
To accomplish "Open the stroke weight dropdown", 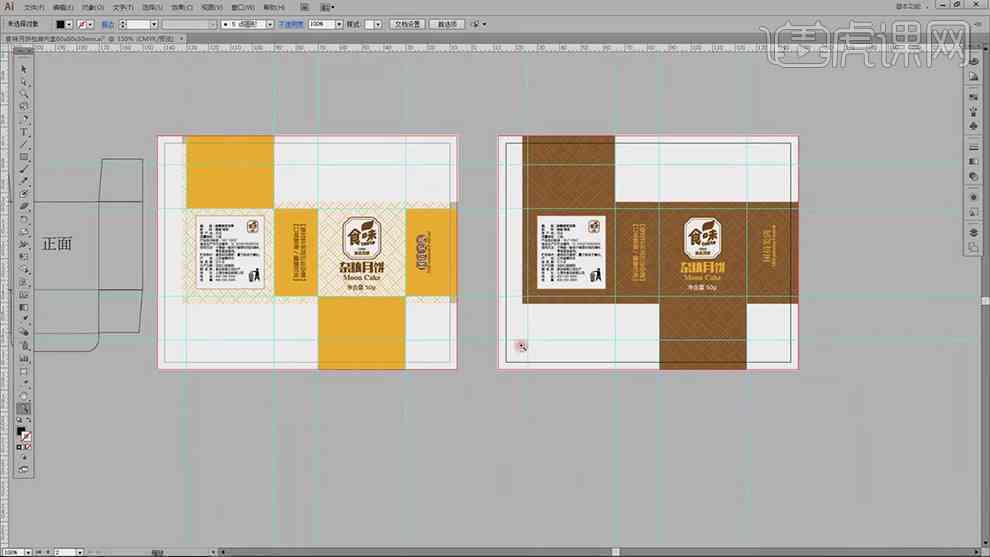I will (x=153, y=24).
